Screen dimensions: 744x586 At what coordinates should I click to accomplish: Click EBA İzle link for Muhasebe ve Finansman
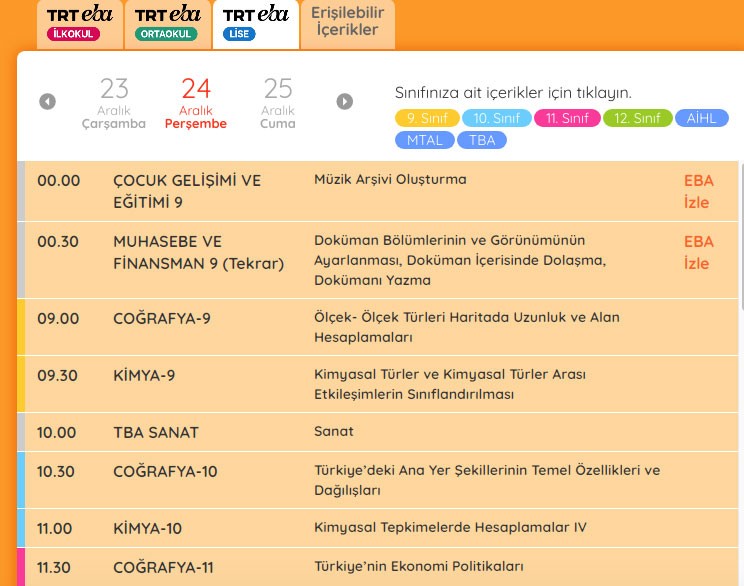[697, 252]
